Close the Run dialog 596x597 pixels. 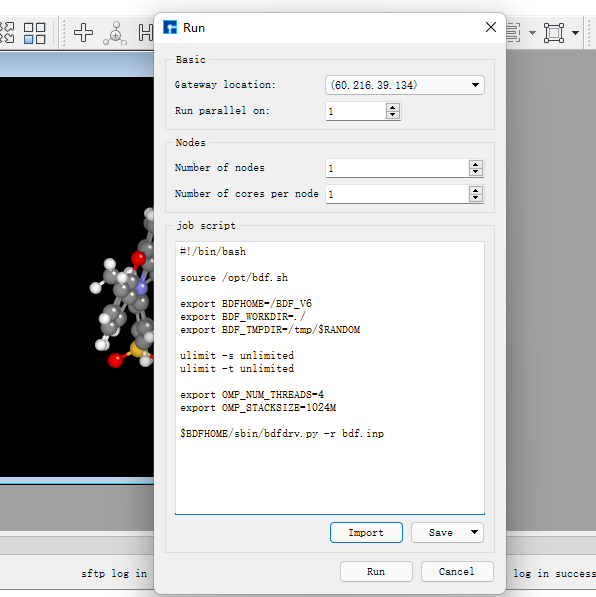[491, 27]
